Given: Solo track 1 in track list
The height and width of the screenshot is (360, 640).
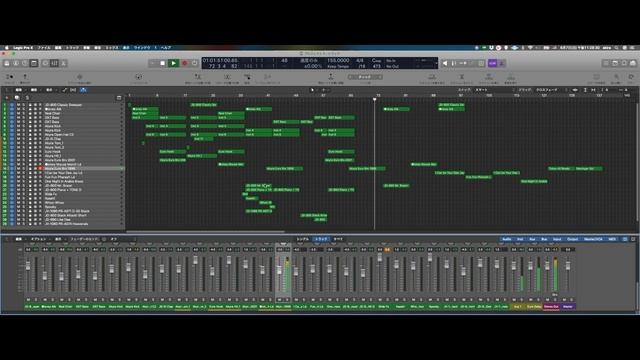Looking at the screenshot, I should point(23,105).
